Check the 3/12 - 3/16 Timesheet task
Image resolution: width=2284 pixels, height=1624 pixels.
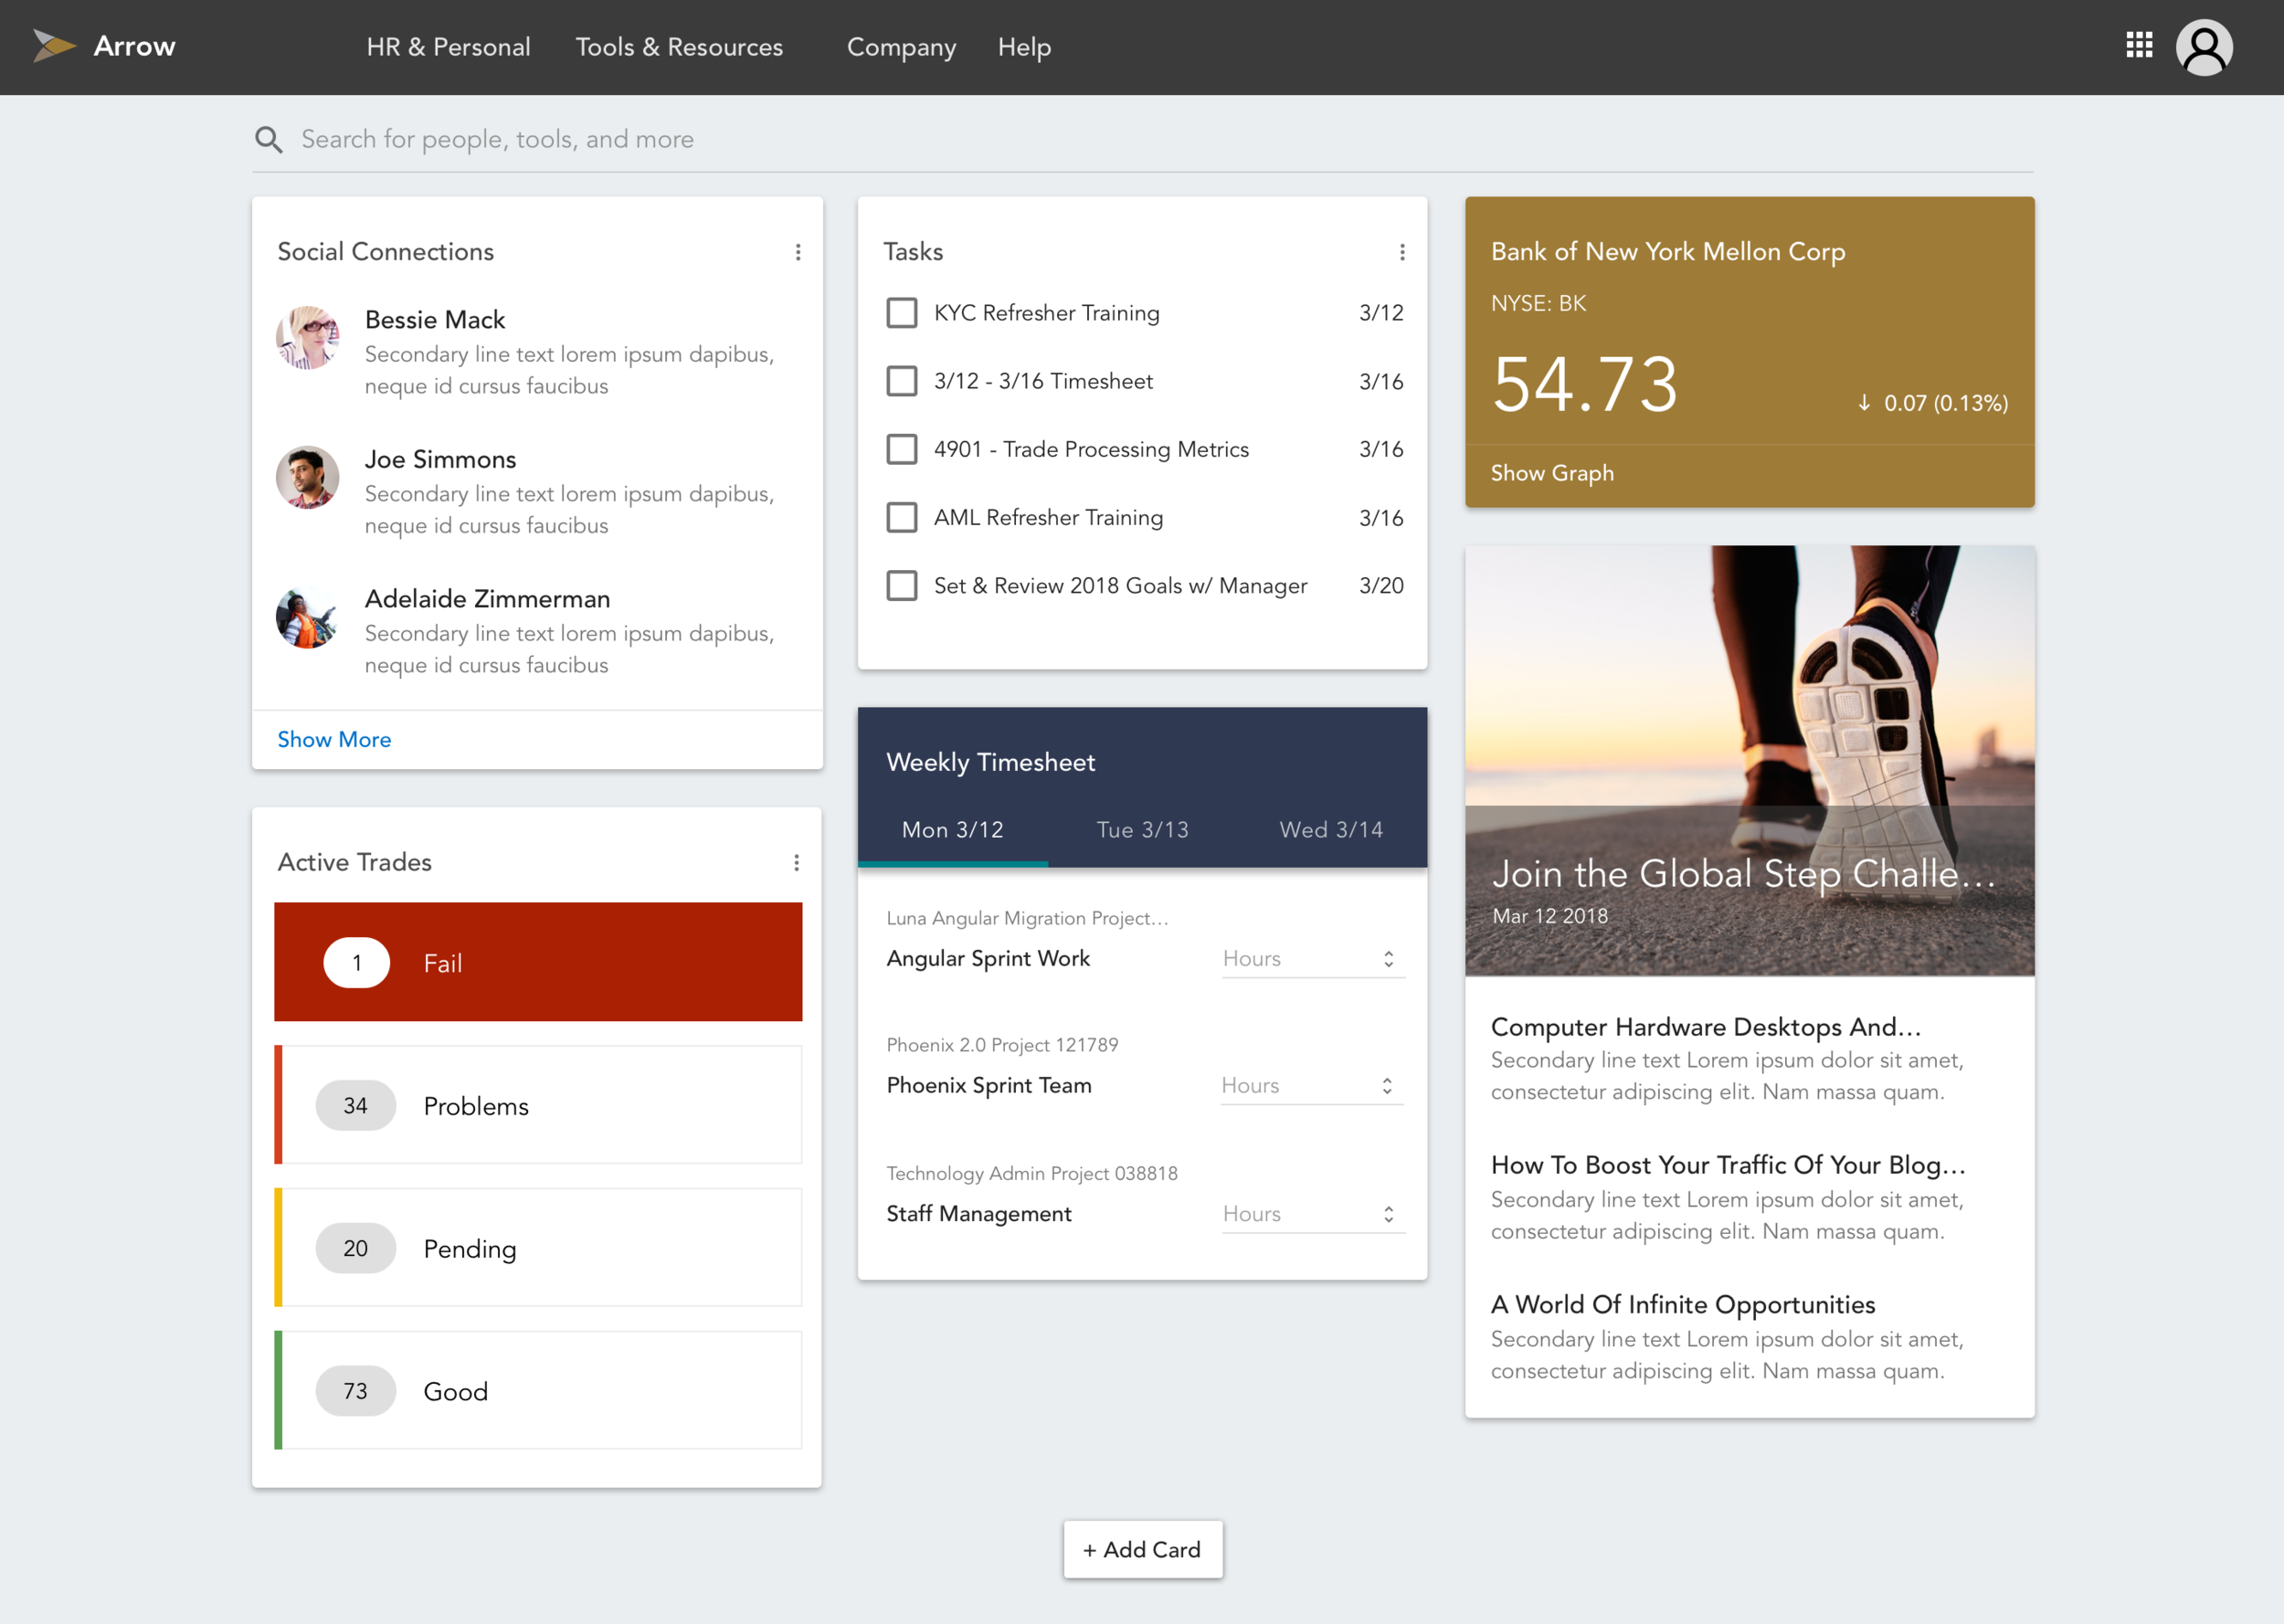click(x=901, y=381)
